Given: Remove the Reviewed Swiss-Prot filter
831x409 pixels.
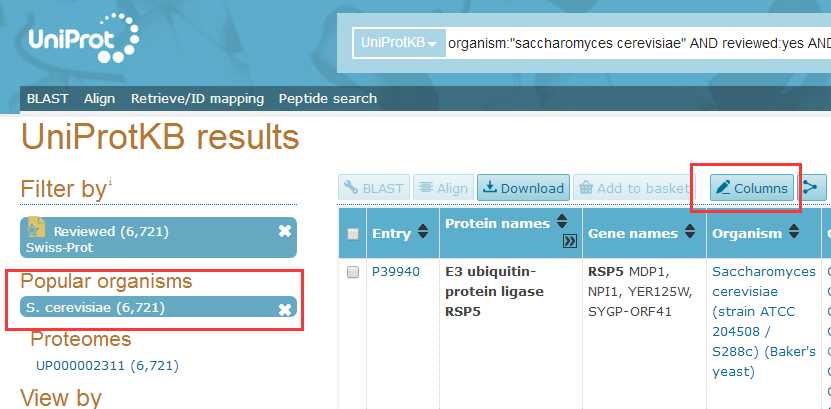Looking at the screenshot, I should click(285, 231).
